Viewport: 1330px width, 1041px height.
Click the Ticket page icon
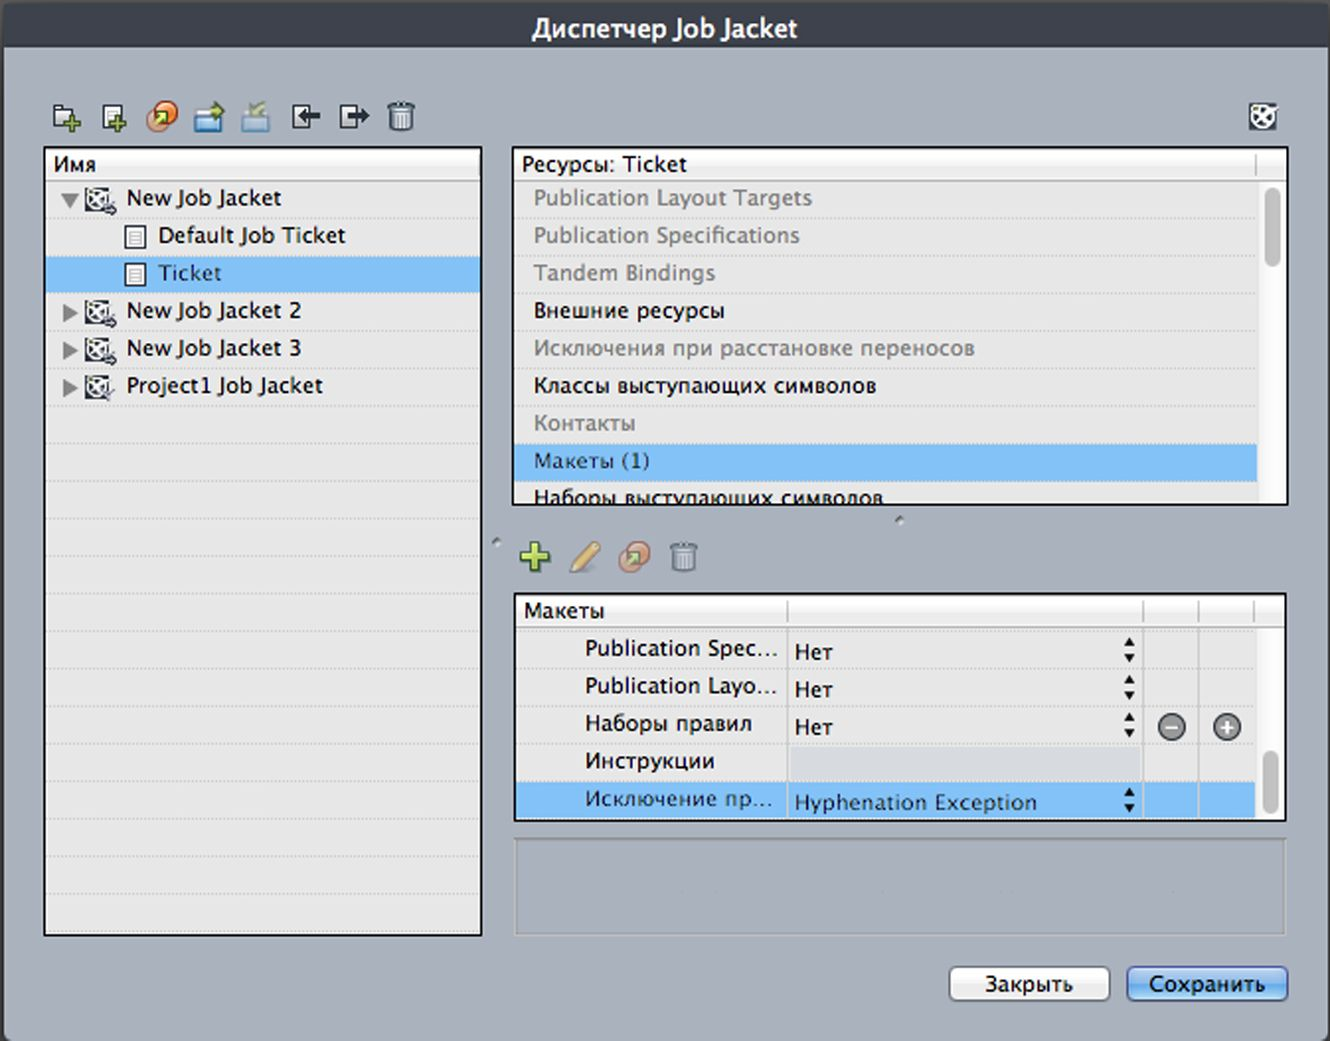tap(135, 274)
